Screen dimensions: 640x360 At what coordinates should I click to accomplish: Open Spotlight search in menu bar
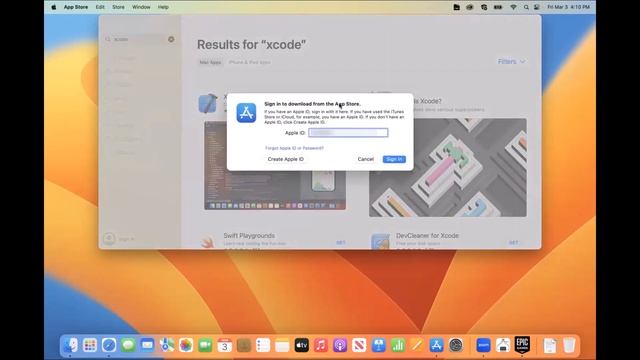point(526,7)
